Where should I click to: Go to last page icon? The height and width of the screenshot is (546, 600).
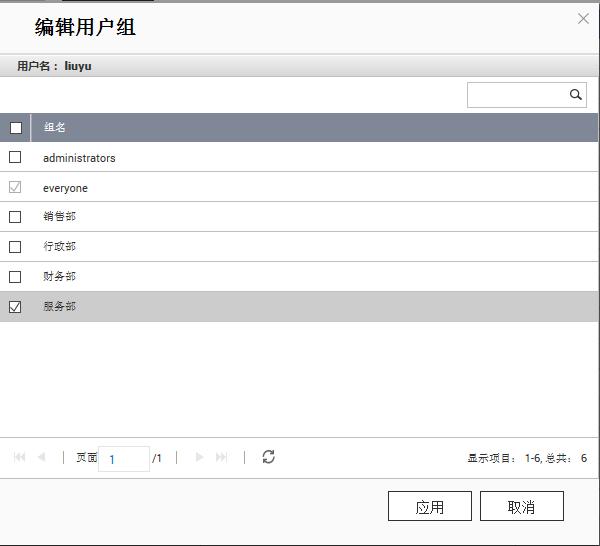point(221,457)
